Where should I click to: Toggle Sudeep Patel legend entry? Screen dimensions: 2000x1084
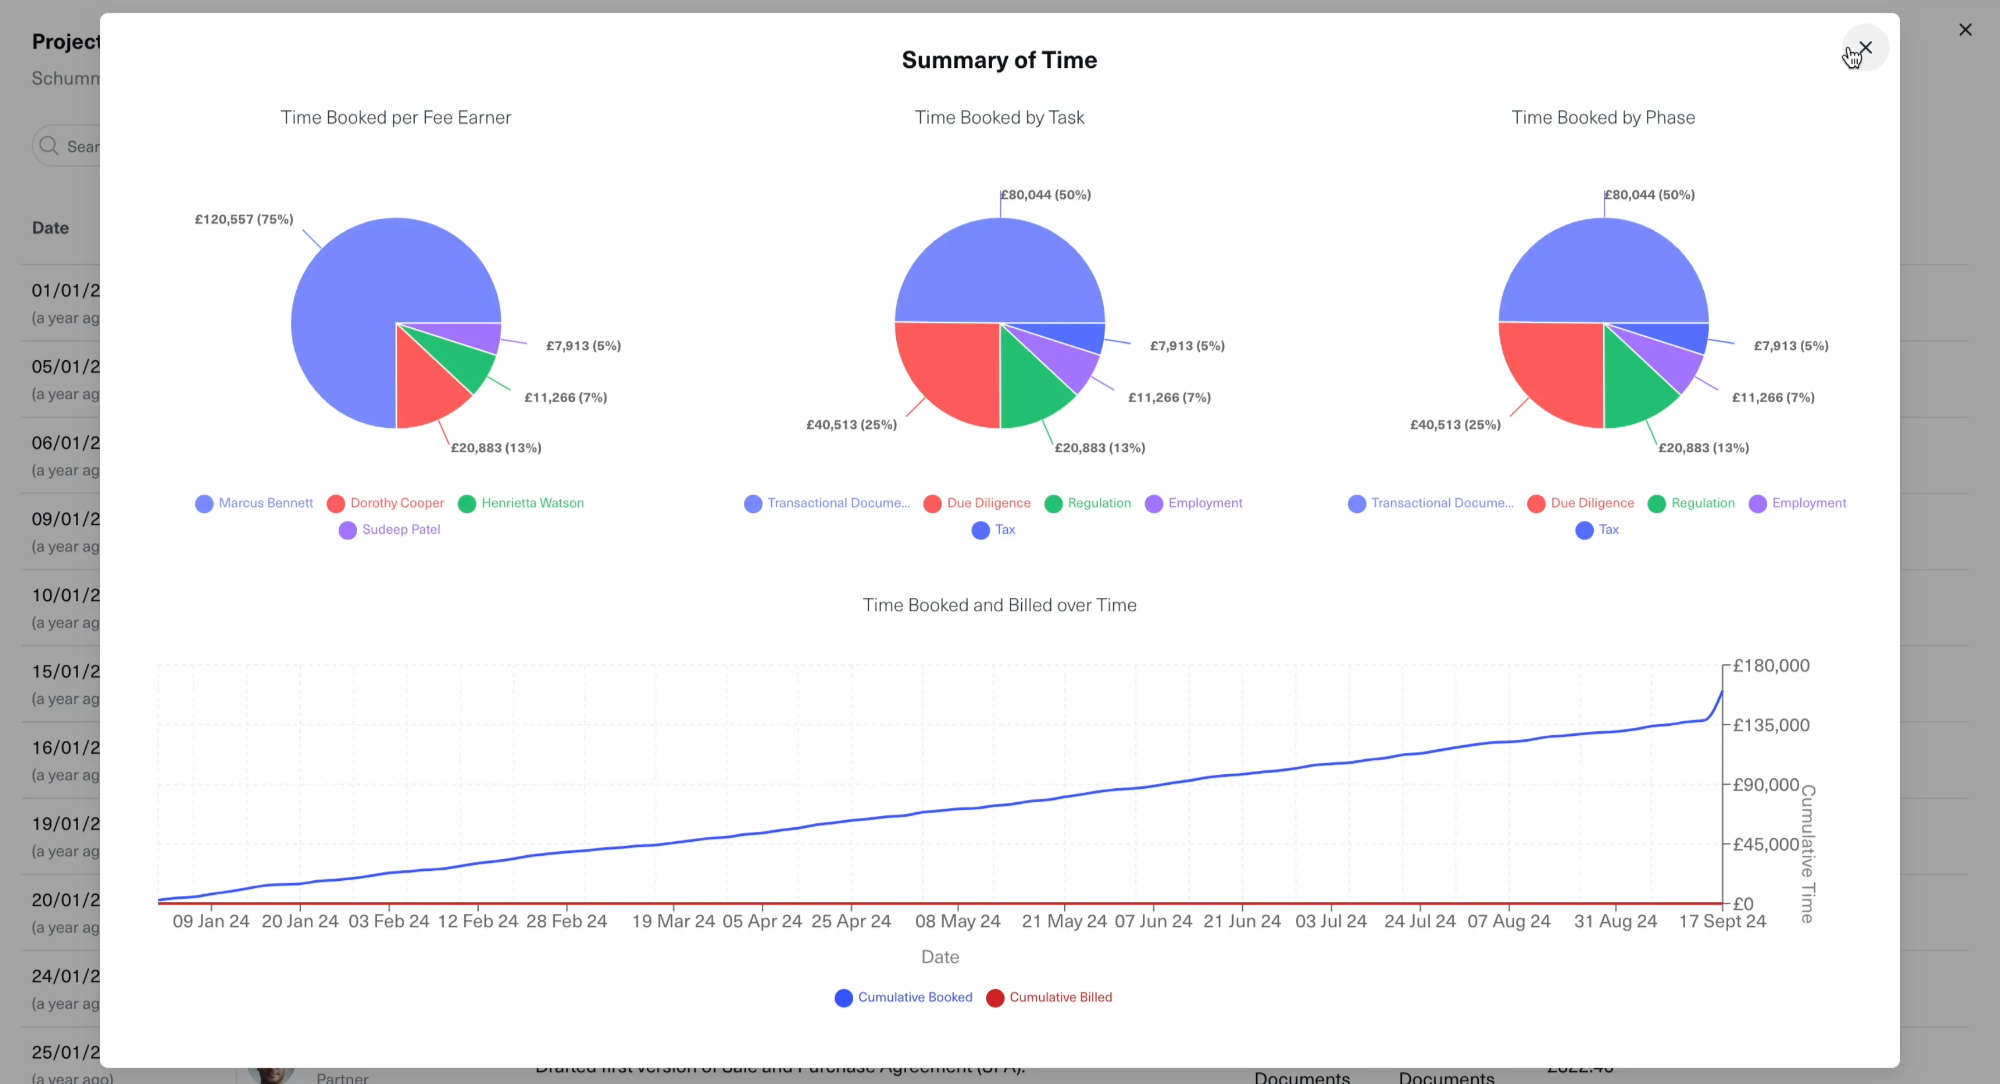pyautogui.click(x=390, y=530)
